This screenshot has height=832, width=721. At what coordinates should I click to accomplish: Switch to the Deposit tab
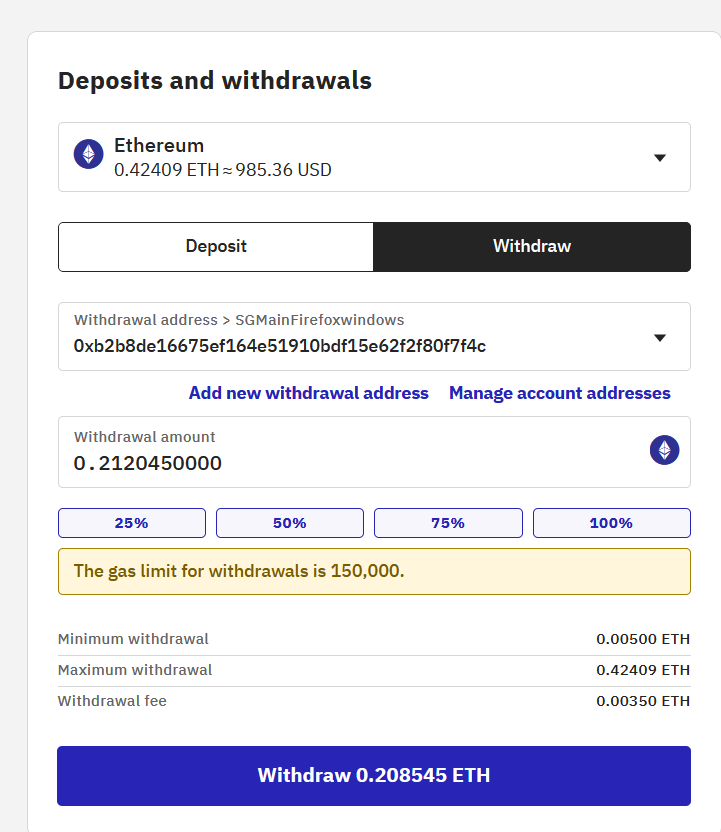coord(216,246)
